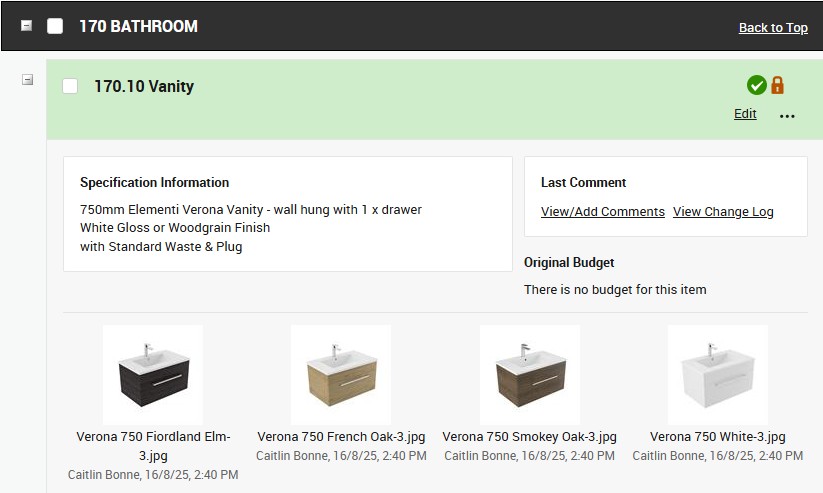
Task: Jump back to top of page
Action: pyautogui.click(x=773, y=27)
